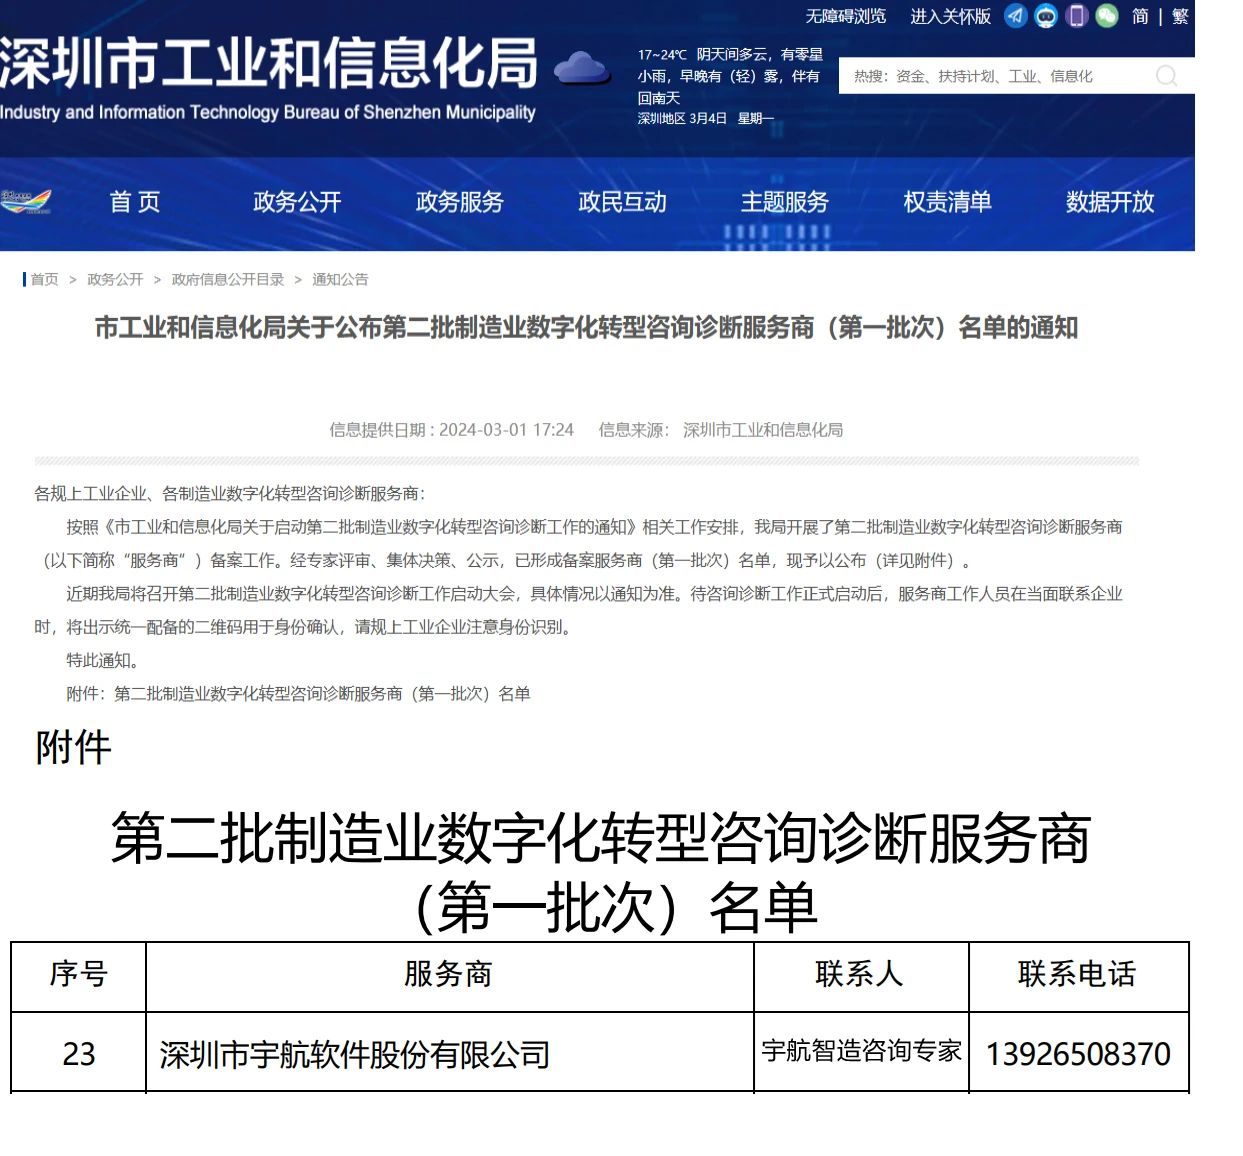Click the search magnifier icon
Screen dimensions: 1243x1156
coord(1166,76)
